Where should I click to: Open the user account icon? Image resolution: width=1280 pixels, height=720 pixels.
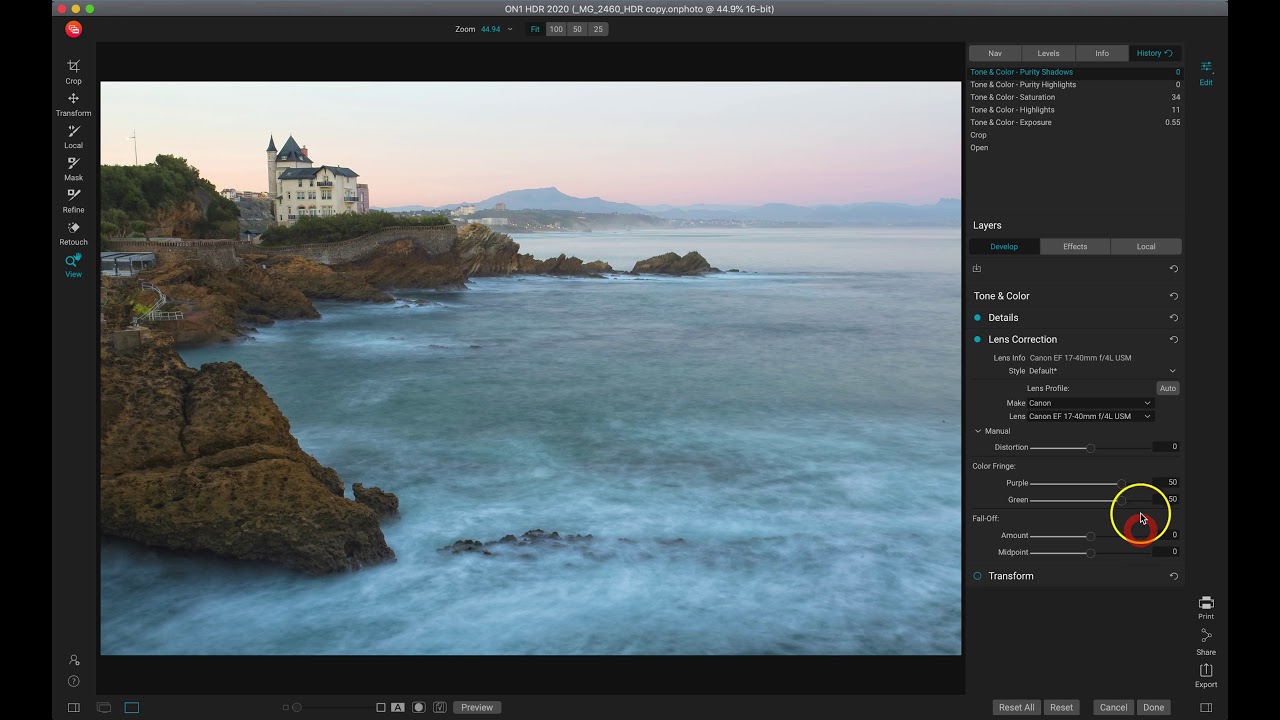(73, 660)
